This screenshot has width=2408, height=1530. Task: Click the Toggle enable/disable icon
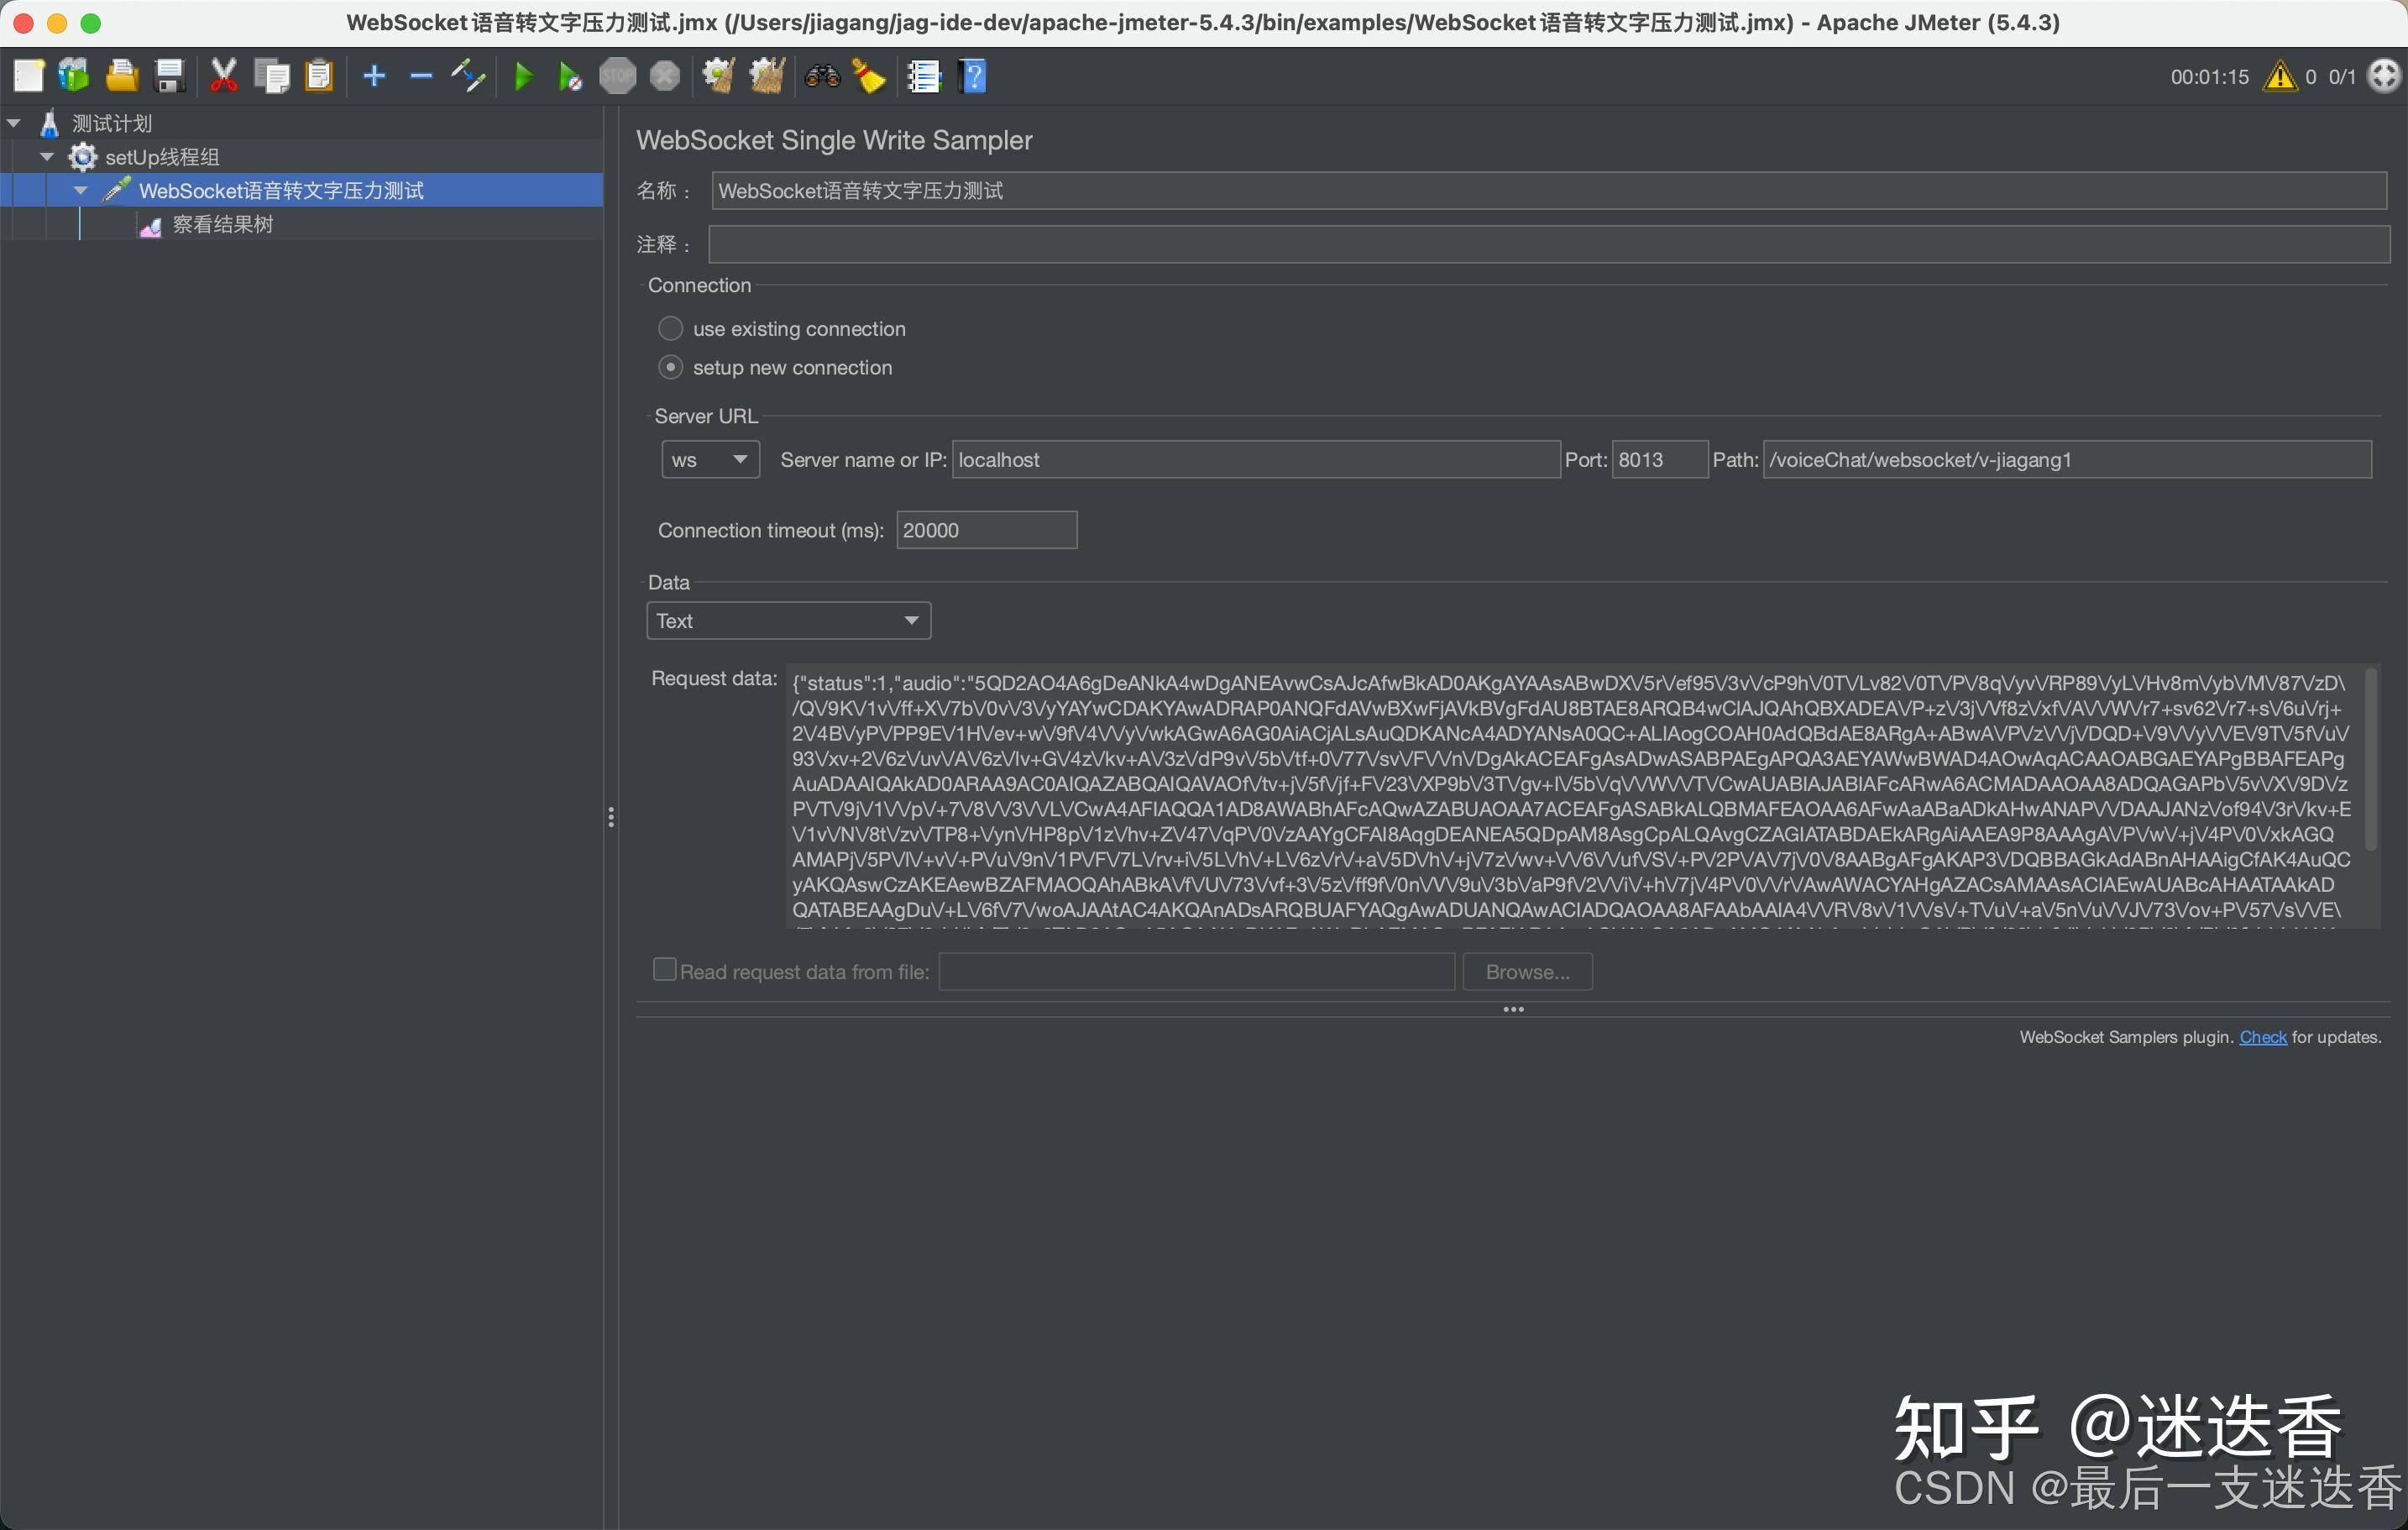coord(468,76)
